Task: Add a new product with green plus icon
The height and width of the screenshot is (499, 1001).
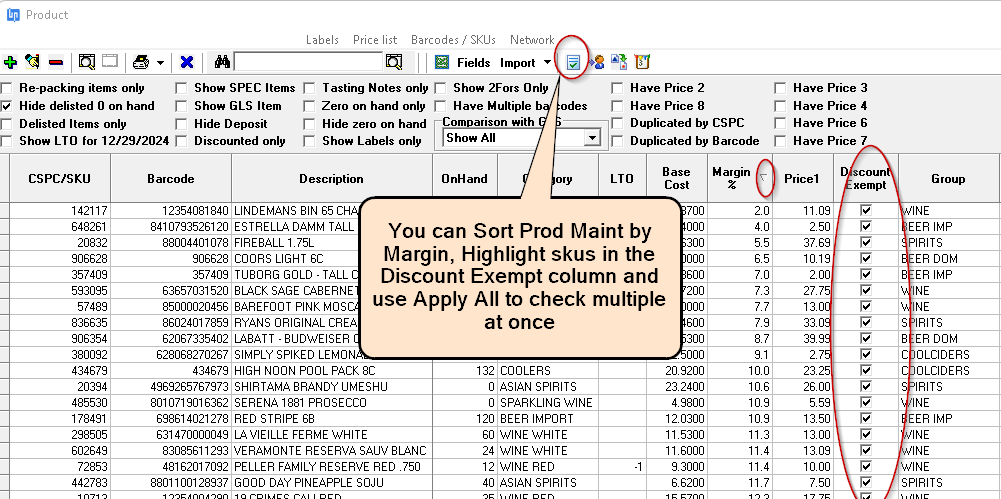Action: 10,63
